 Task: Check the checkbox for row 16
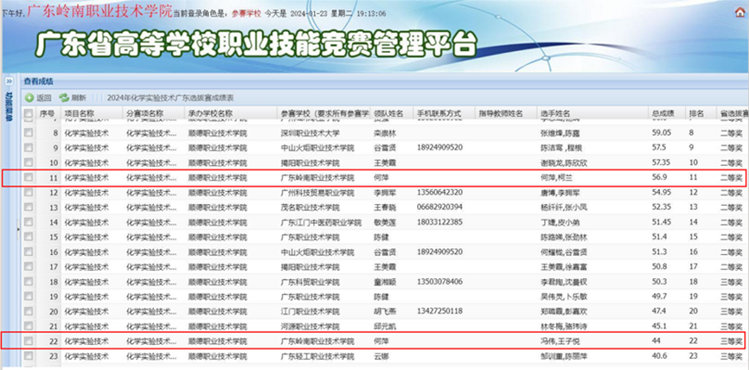click(29, 252)
